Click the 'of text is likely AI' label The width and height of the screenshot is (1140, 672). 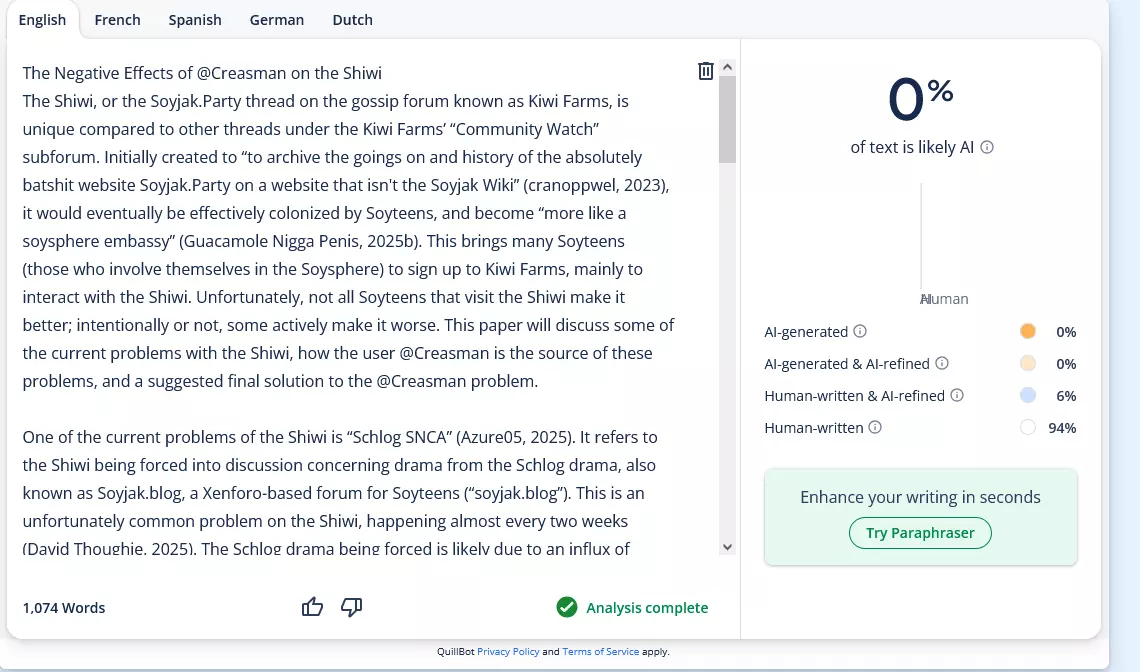tap(912, 147)
